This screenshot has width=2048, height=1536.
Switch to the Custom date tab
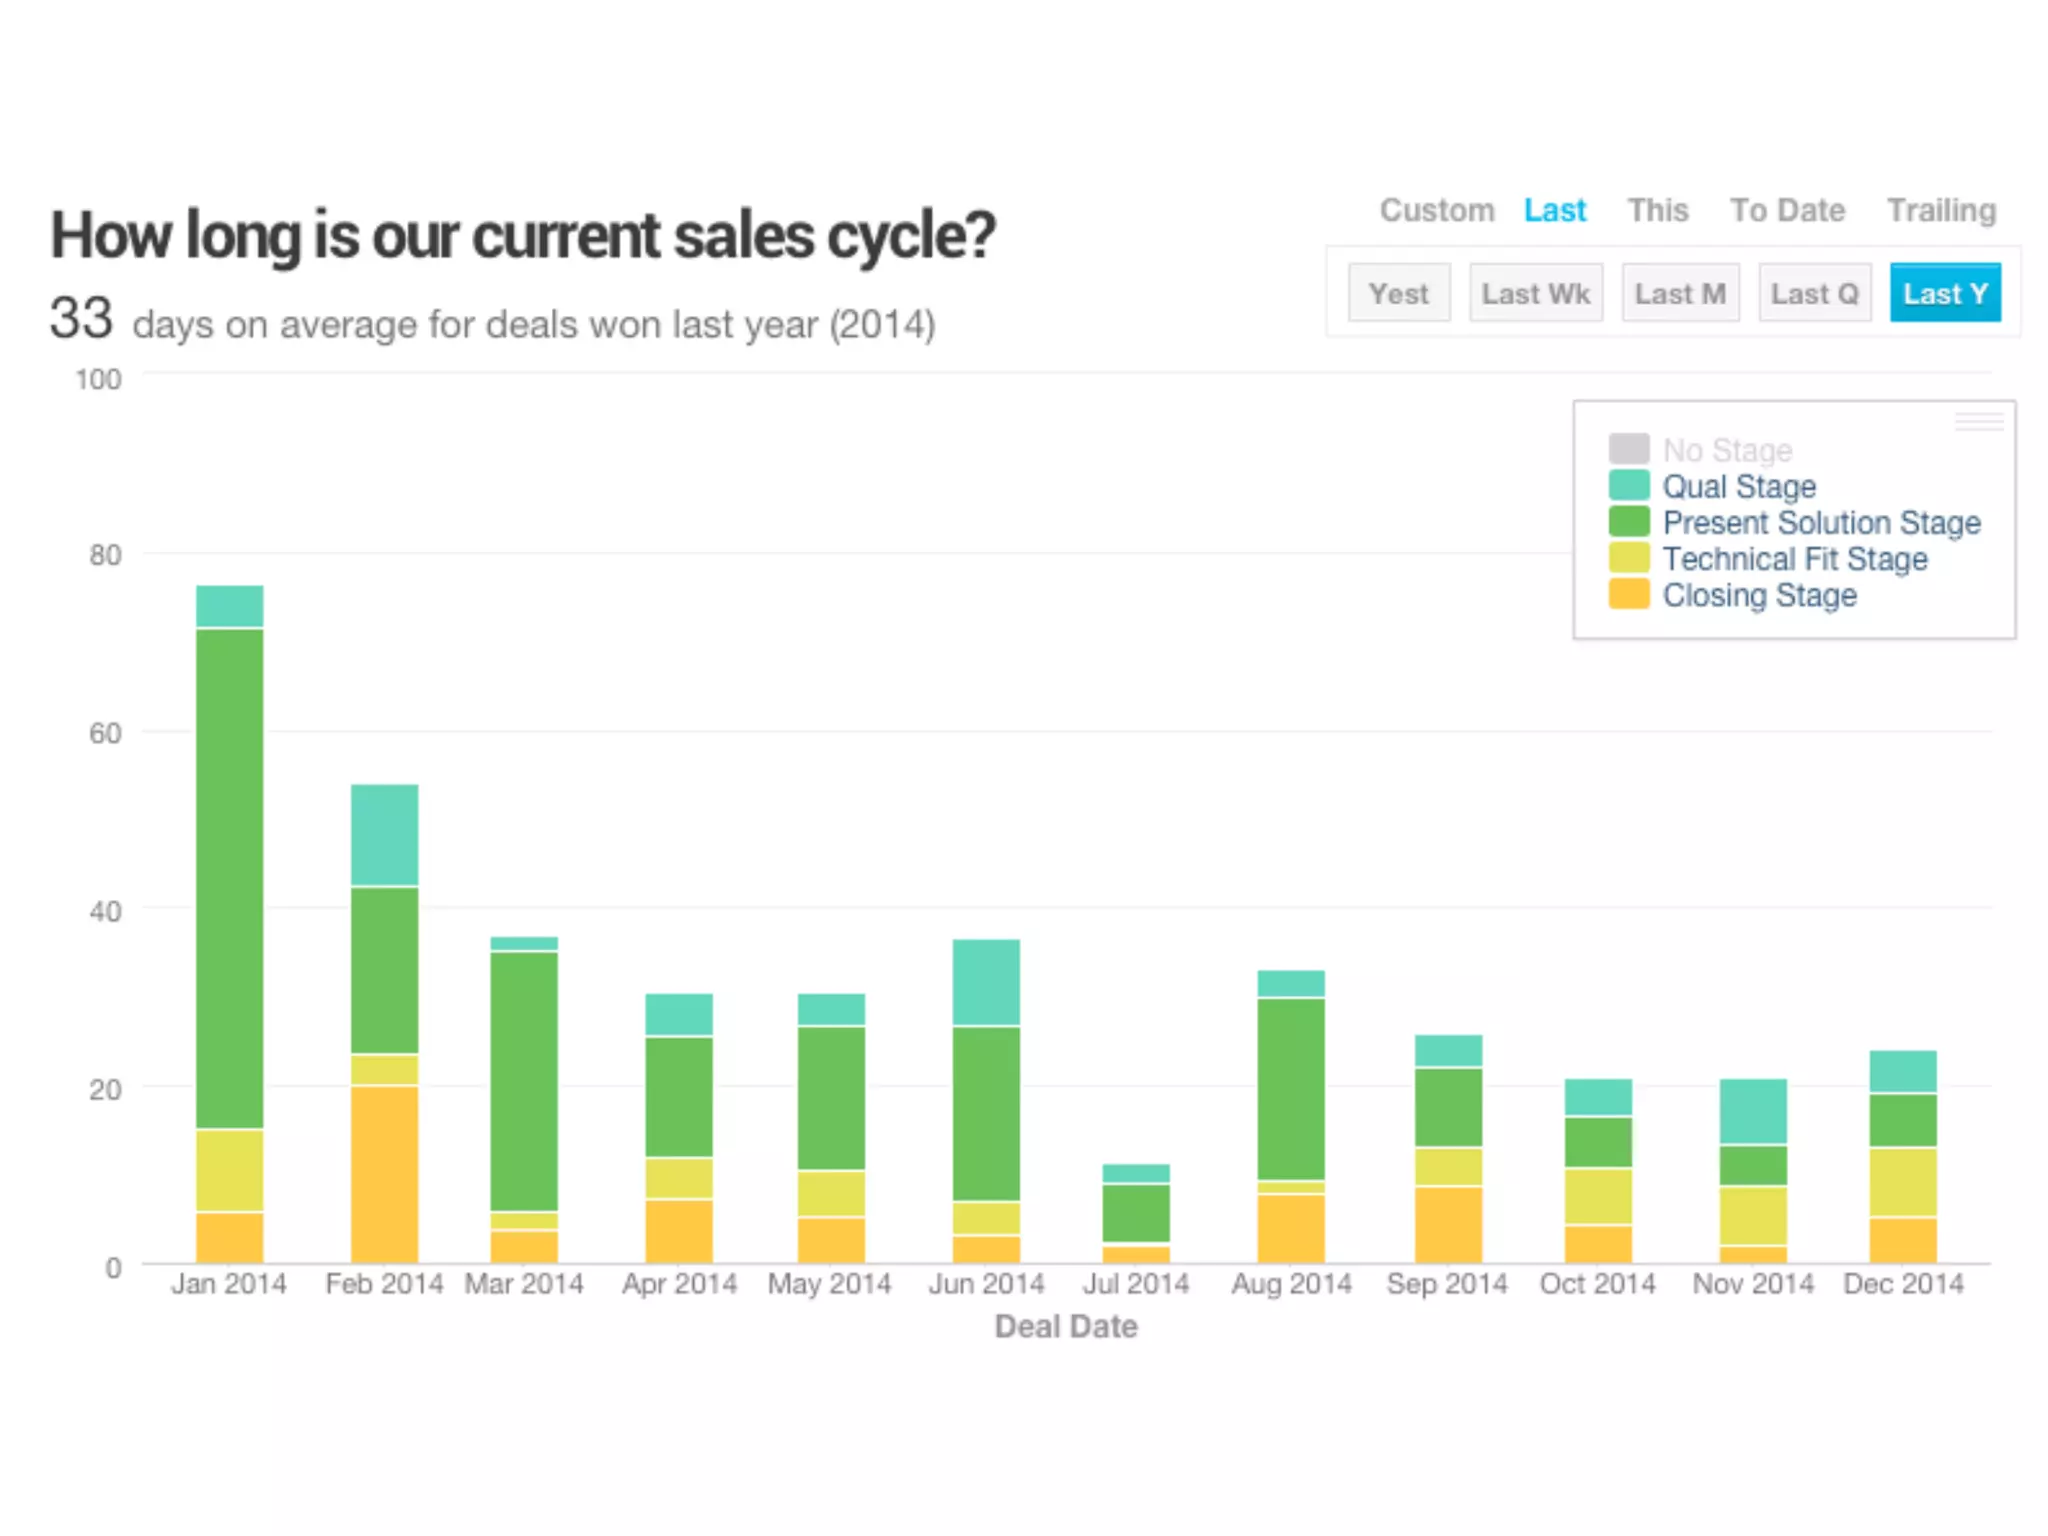[x=1436, y=211]
